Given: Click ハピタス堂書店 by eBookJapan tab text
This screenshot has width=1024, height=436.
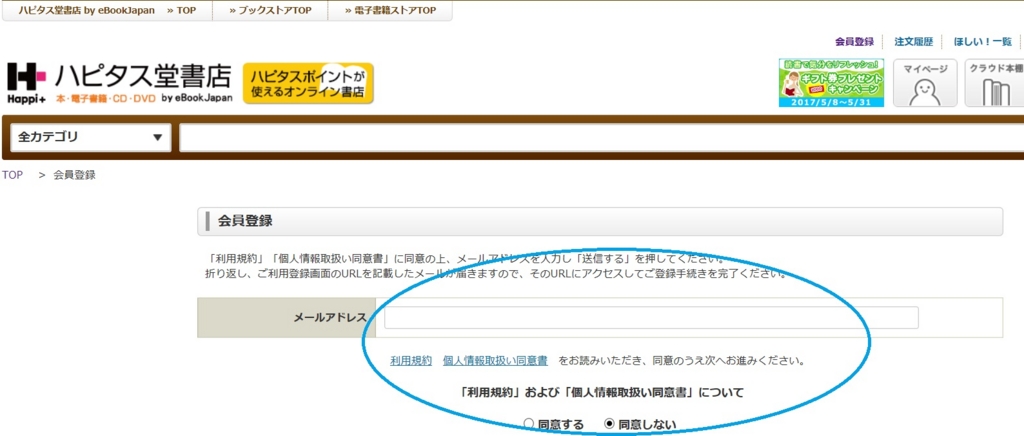Looking at the screenshot, I should pos(86,10).
